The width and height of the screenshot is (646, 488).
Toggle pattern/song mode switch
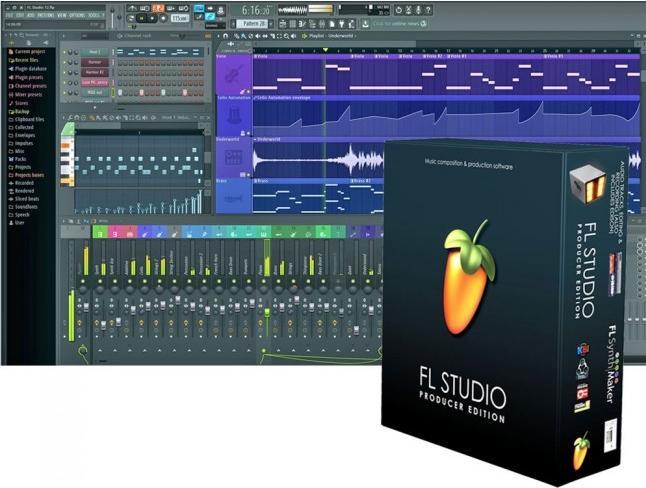click(131, 19)
